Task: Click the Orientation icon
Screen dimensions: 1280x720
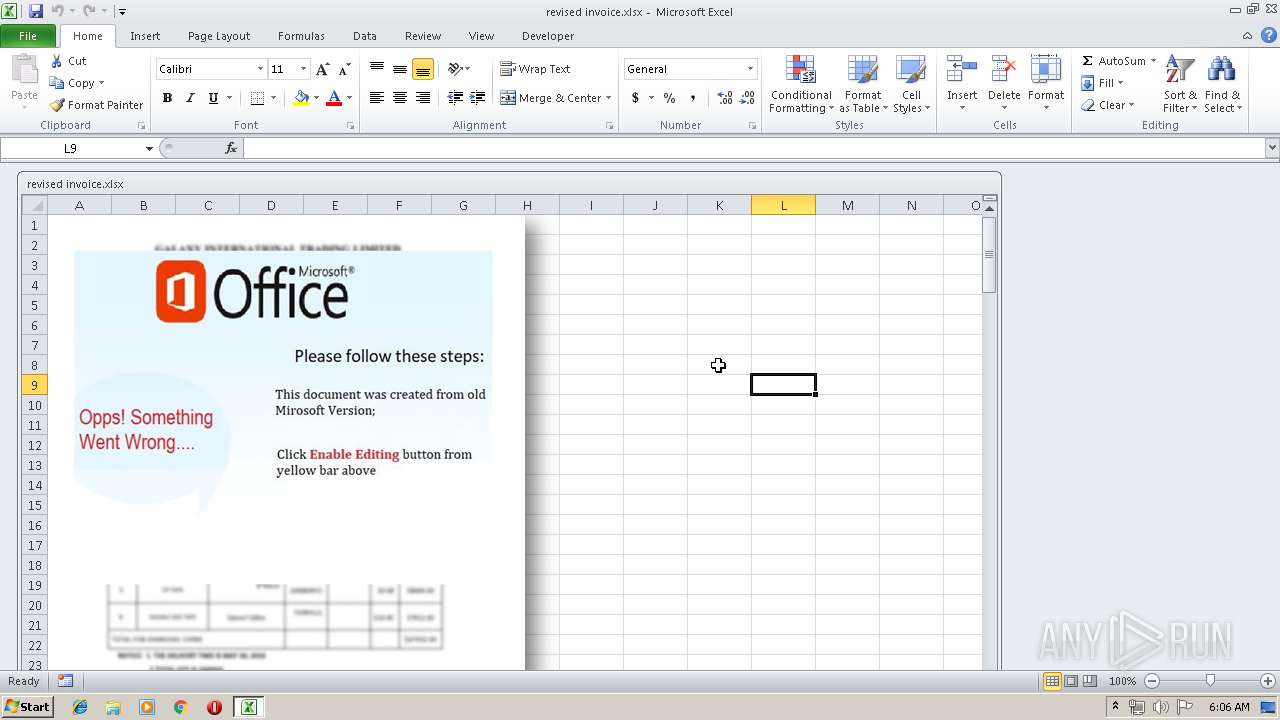Action: [x=455, y=69]
